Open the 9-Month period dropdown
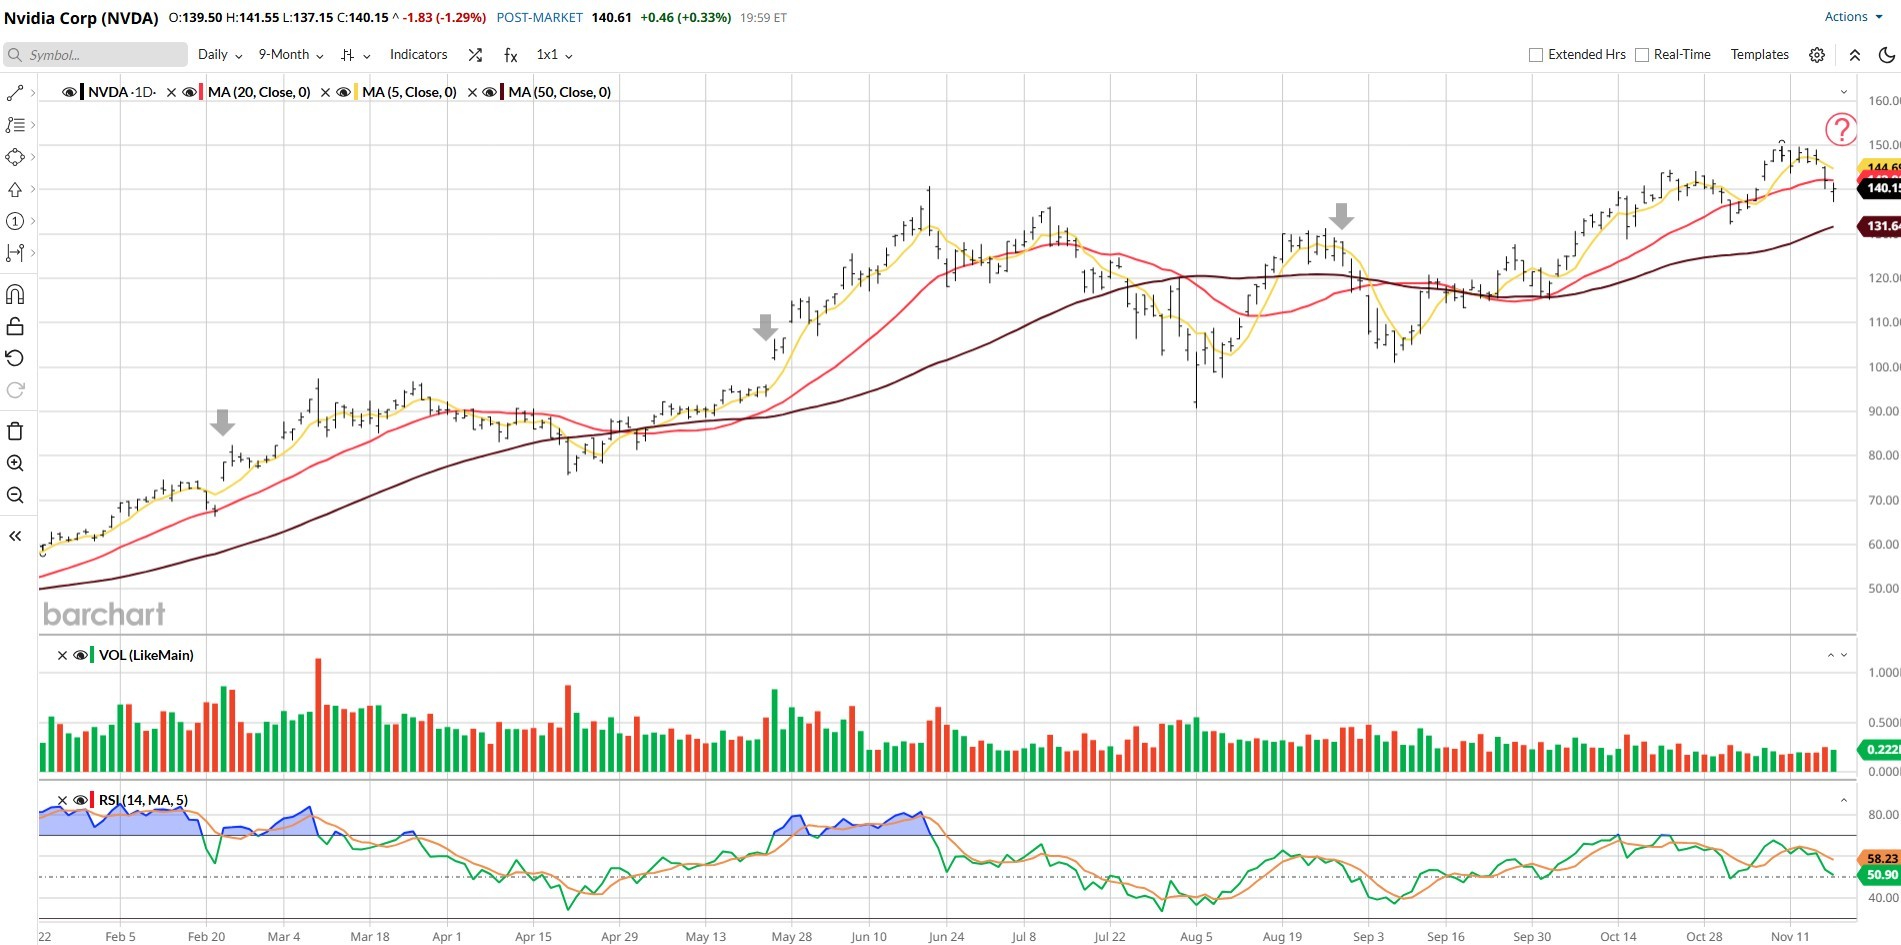 [x=290, y=55]
